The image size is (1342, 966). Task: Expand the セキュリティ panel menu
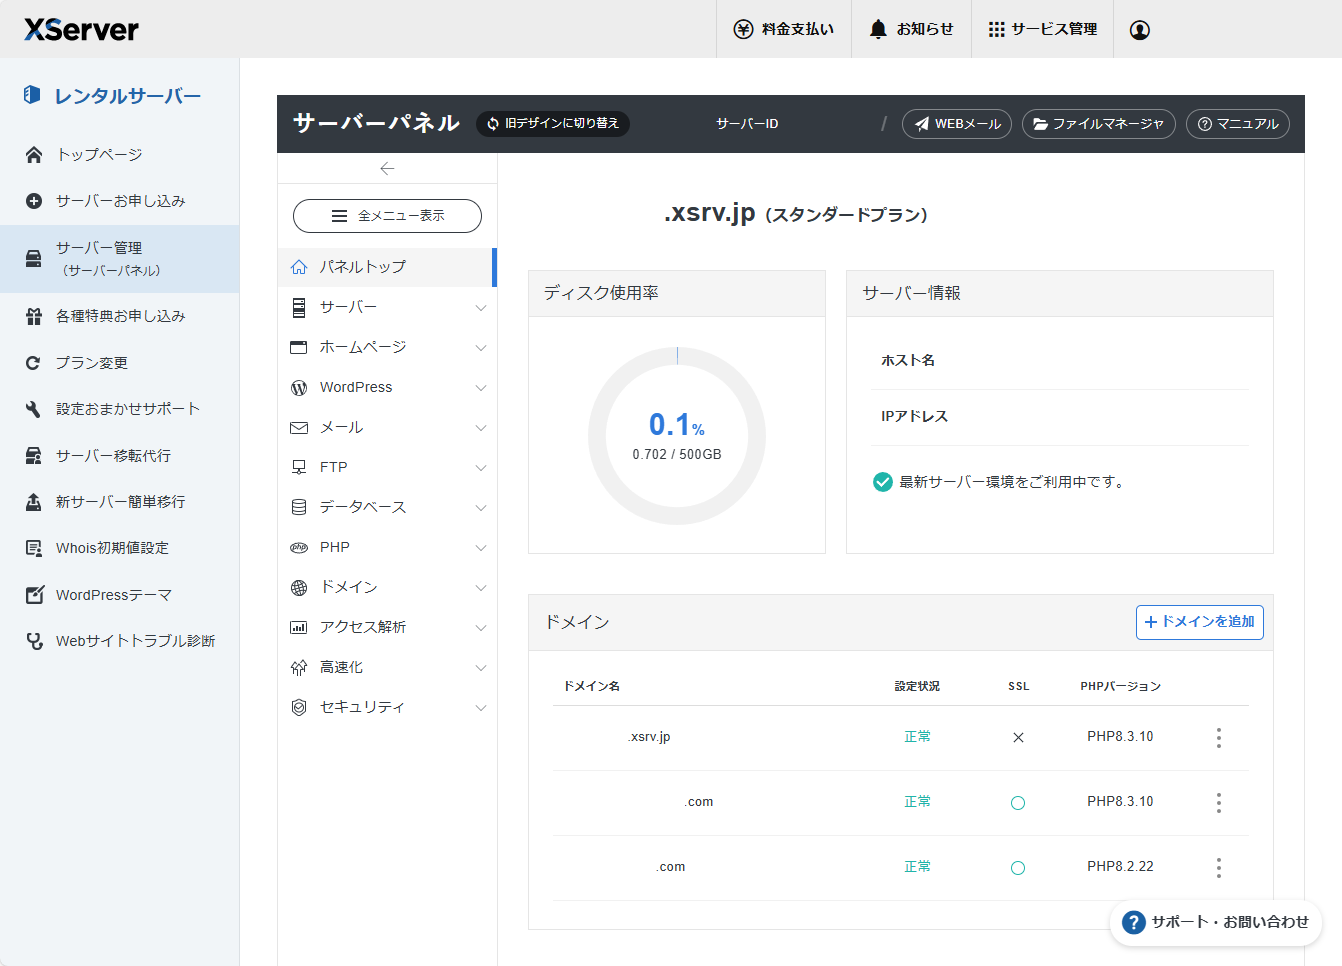click(387, 707)
